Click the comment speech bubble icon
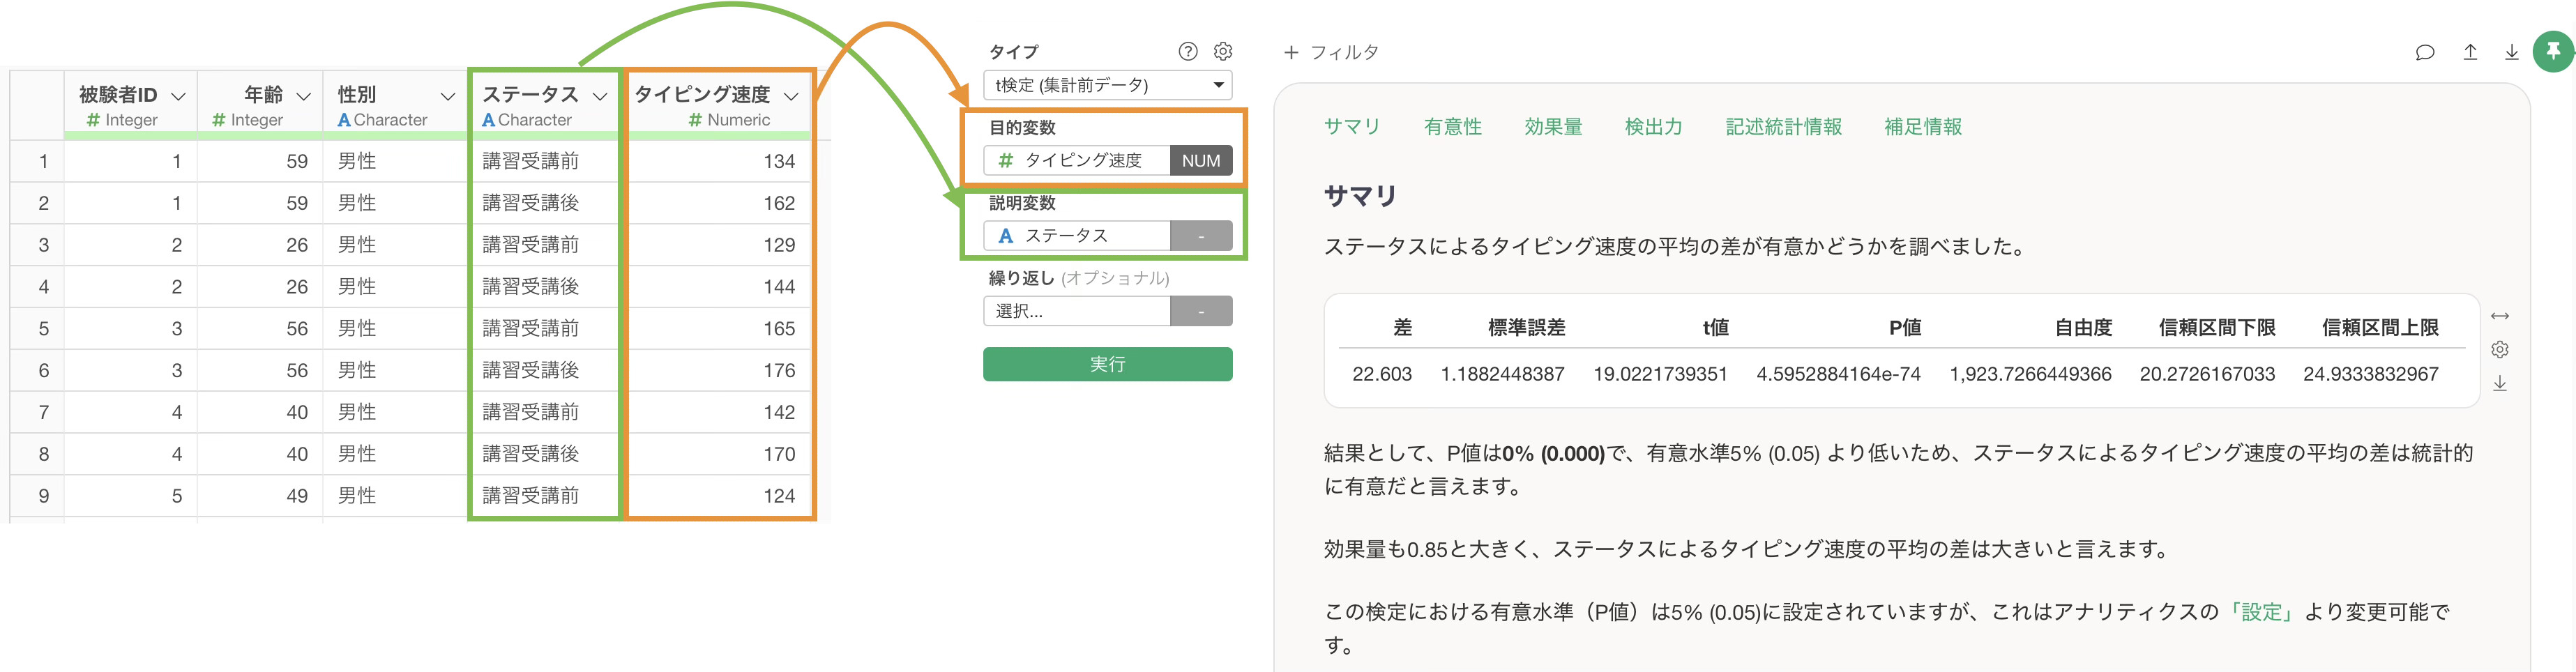 (x=2424, y=52)
